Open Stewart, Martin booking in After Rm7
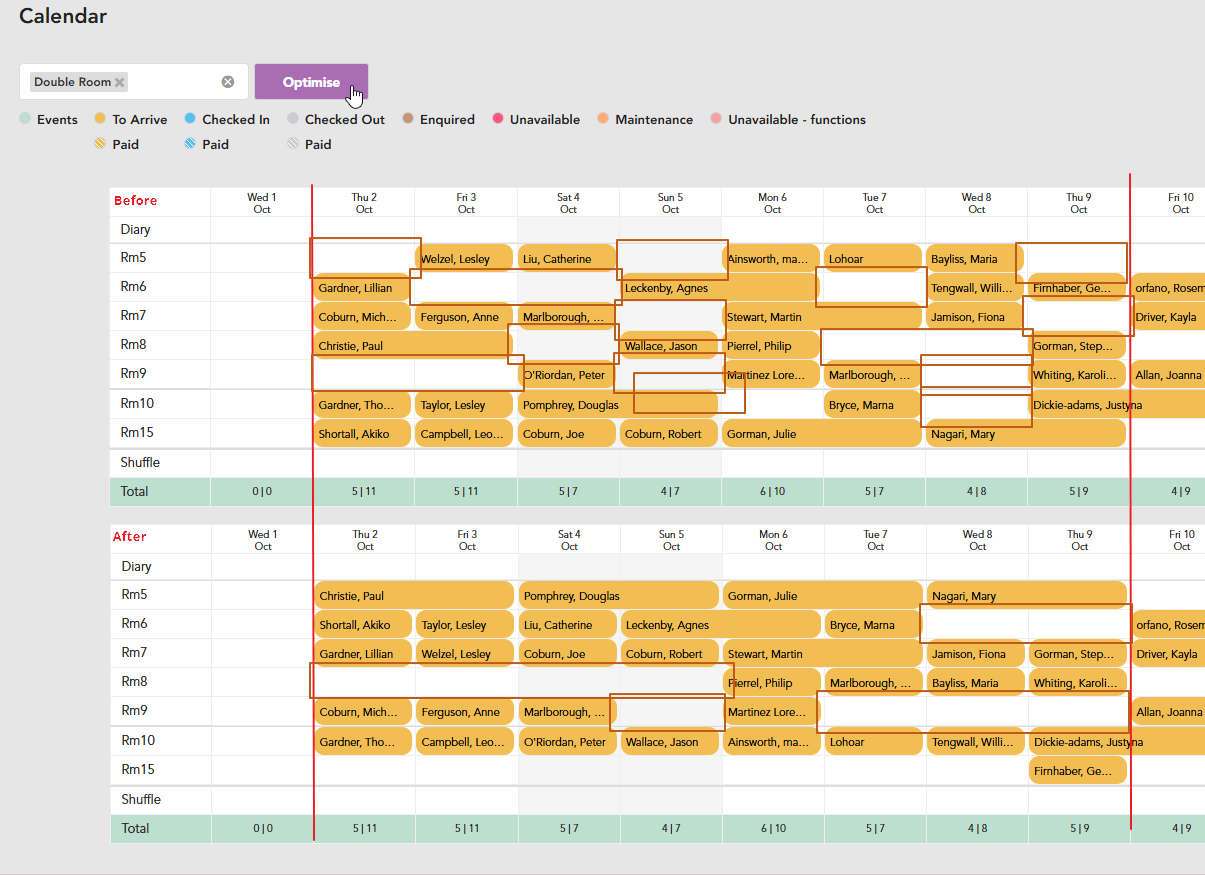Viewport: 1205px width, 875px height. click(822, 654)
